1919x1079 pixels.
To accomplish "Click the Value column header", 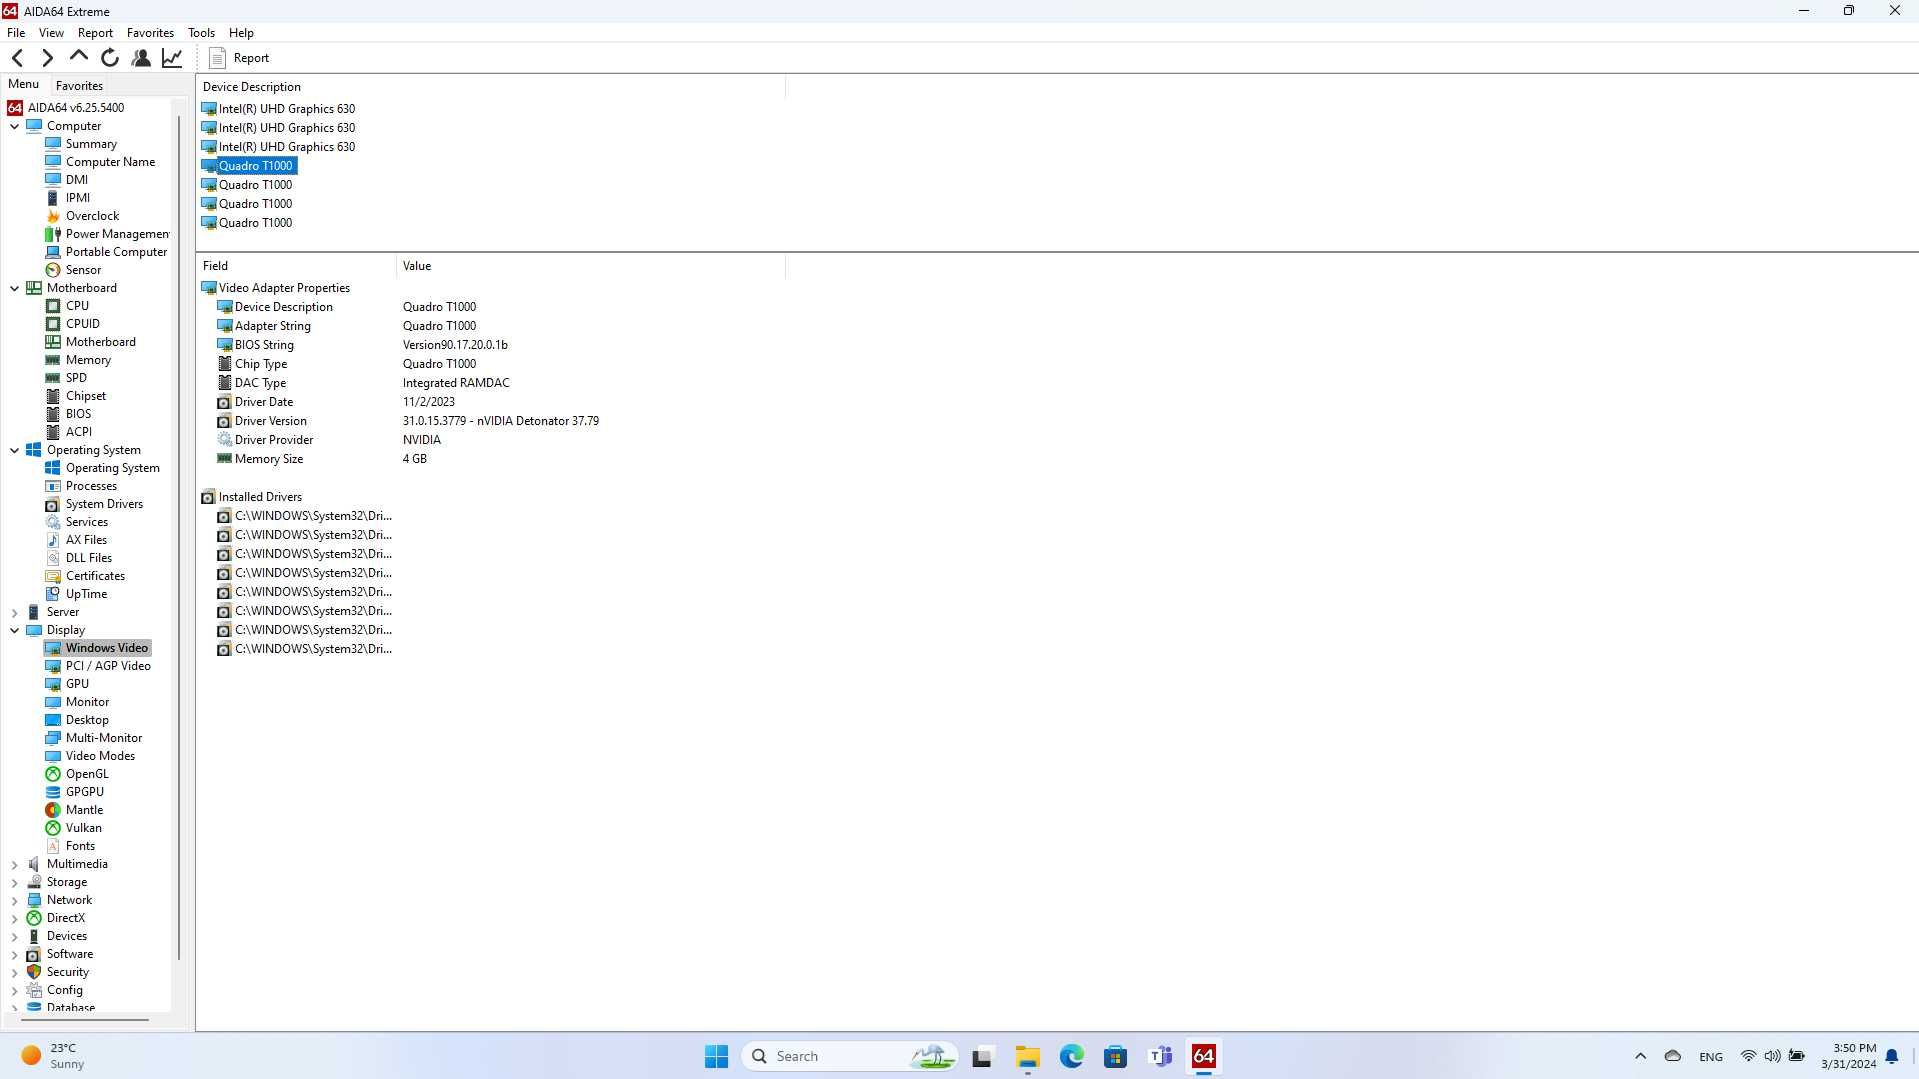I will pos(590,266).
